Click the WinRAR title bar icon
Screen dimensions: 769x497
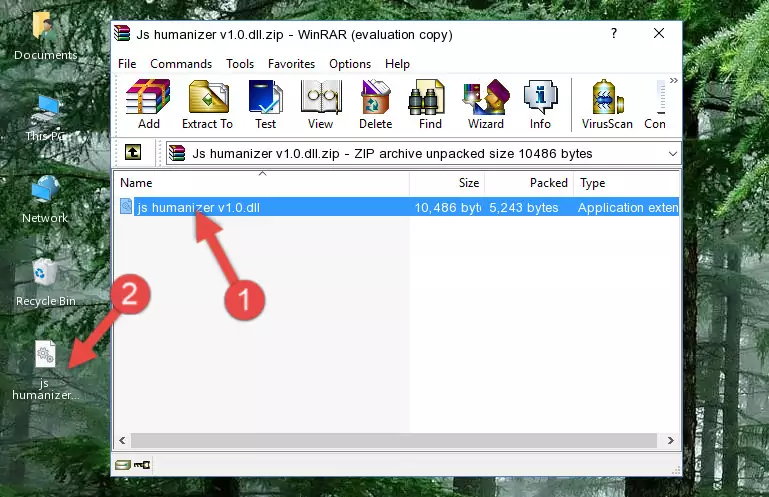[122, 33]
